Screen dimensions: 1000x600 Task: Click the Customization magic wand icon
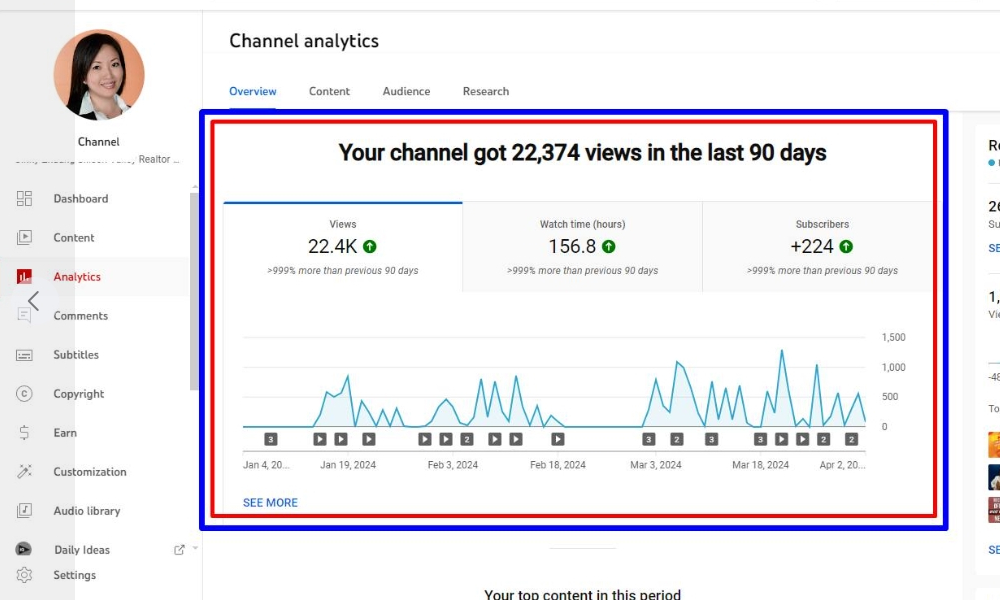click(25, 472)
